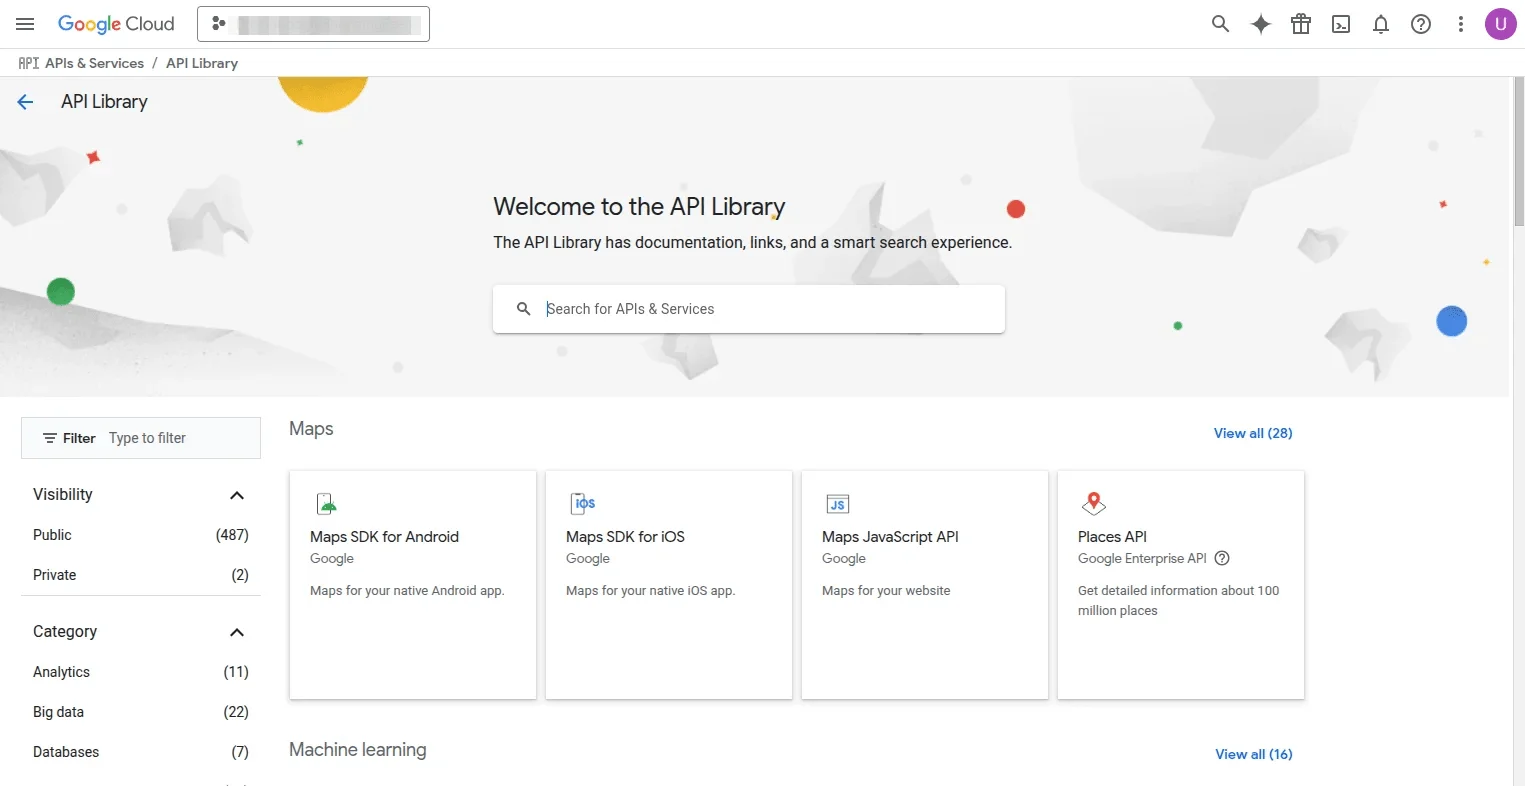The image size is (1525, 786).
Task: Click the Search for APIs & Services field
Action: click(760, 309)
